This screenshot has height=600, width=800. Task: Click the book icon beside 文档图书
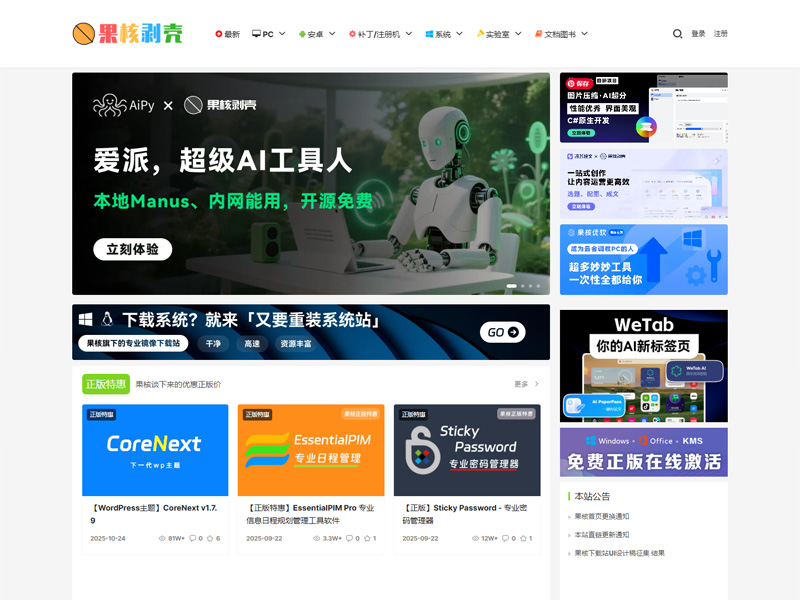click(x=538, y=33)
